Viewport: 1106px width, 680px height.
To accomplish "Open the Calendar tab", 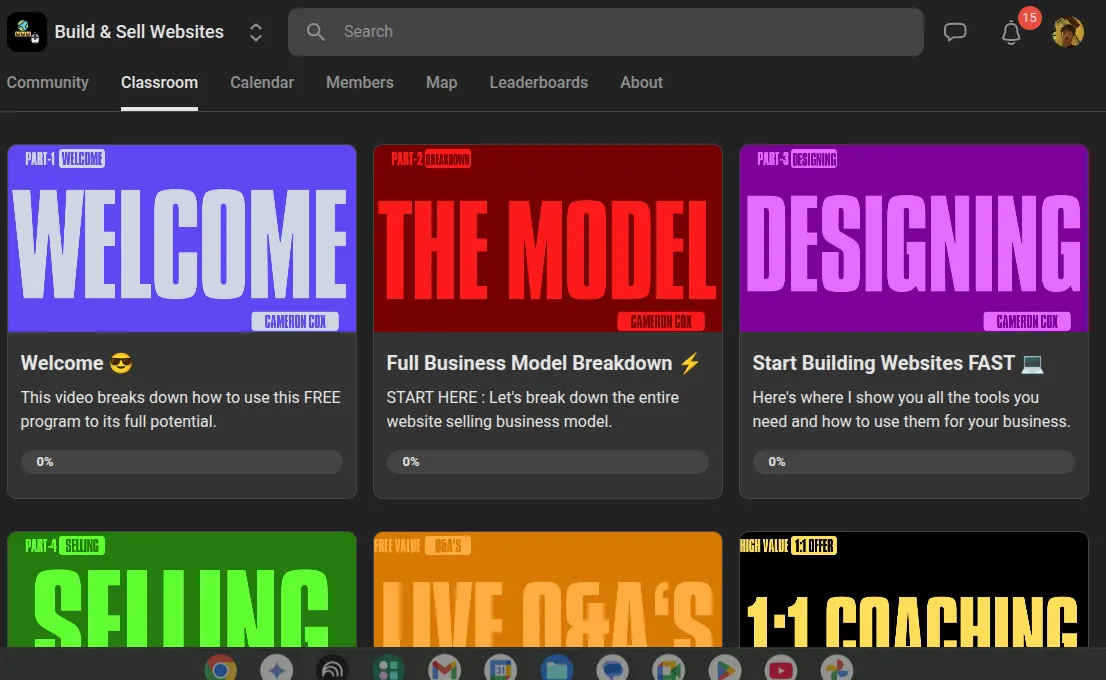I will click(x=262, y=83).
